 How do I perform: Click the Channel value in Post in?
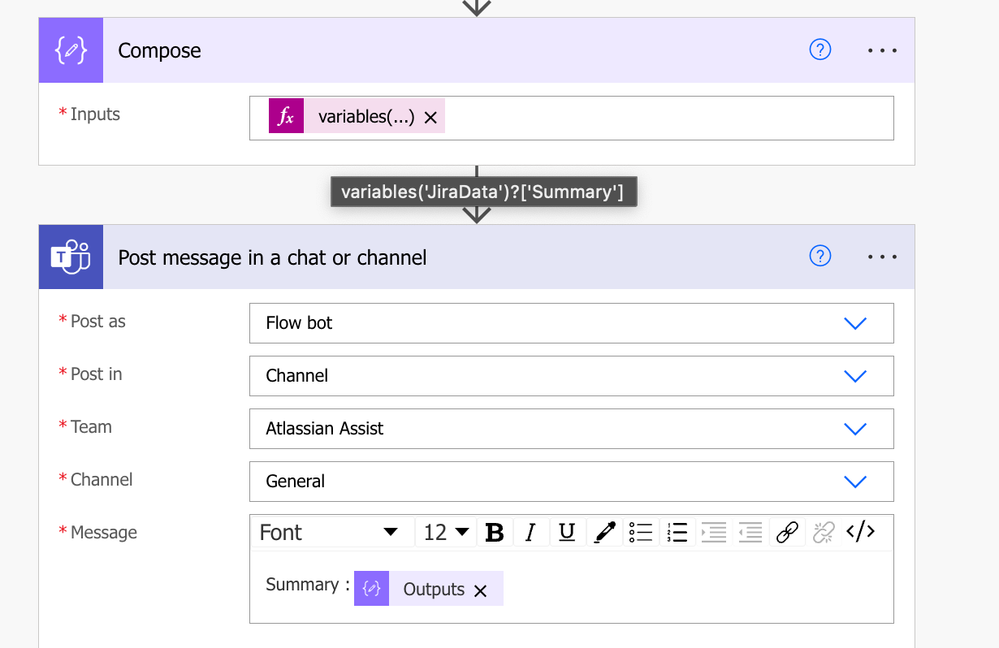pos(297,376)
